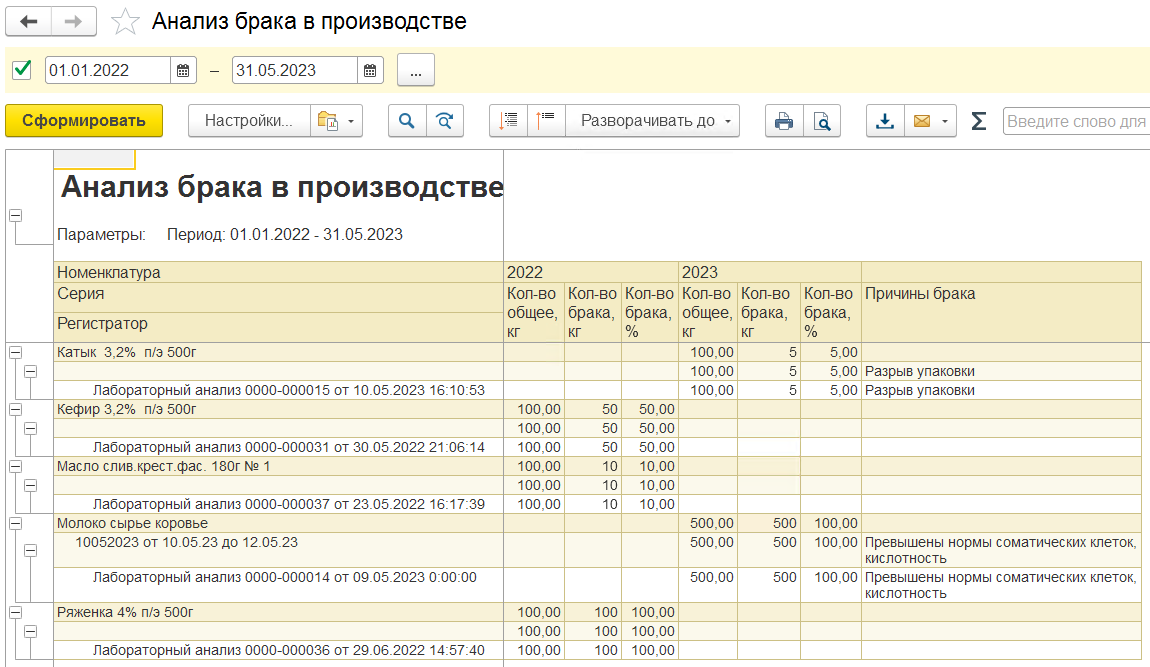Screen dimensions: 1150x667
Task: Open dropdown arrow next to report variants
Action: click(x=351, y=121)
